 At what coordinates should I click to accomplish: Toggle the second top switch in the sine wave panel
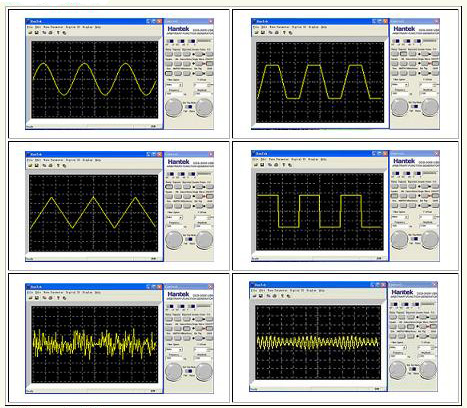[x=181, y=41]
